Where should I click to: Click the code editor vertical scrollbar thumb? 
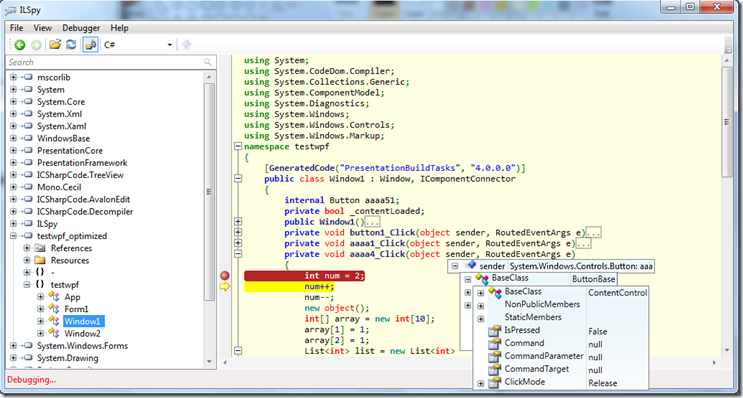pos(727,122)
